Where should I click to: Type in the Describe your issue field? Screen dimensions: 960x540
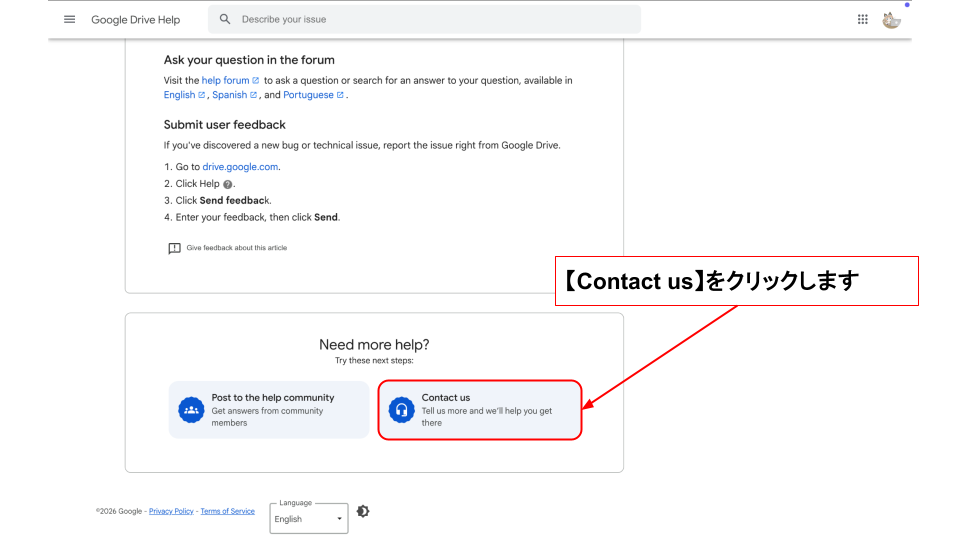coord(430,19)
